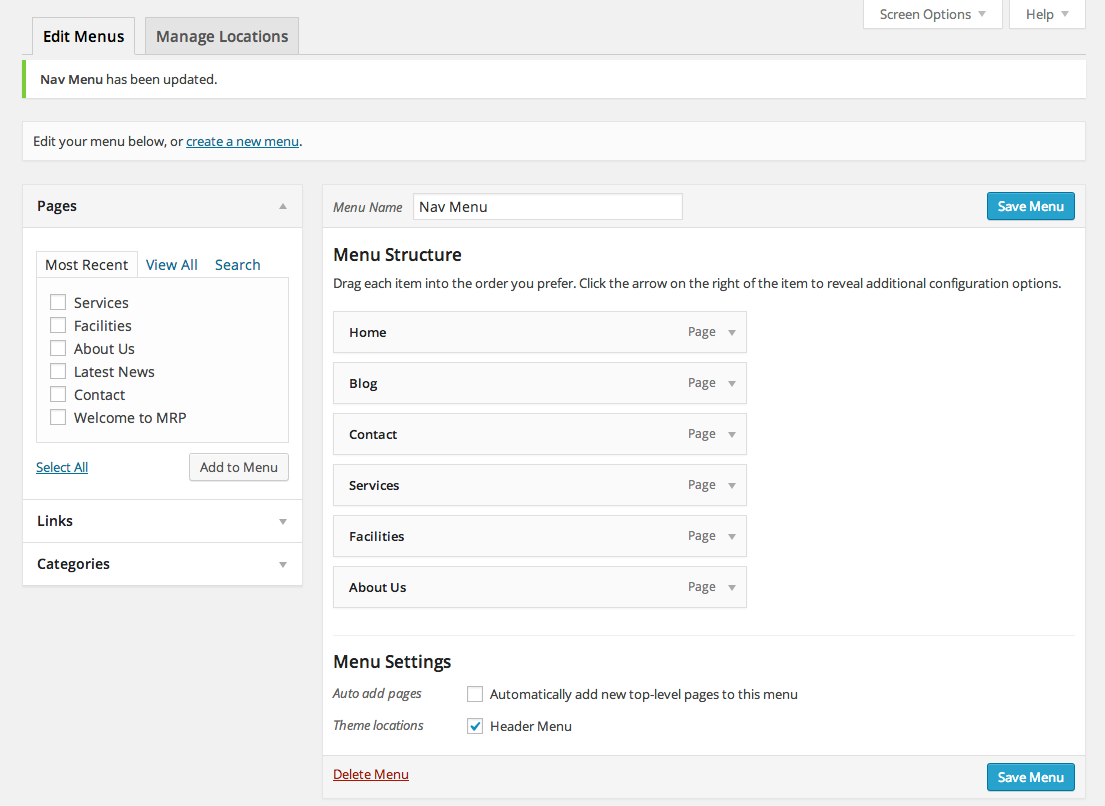Expand the Links panel
1105x806 pixels.
coord(283,521)
